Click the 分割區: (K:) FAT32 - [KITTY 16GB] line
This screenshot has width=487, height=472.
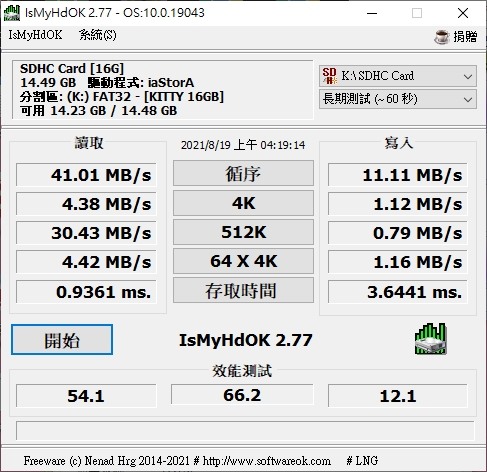pyautogui.click(x=122, y=97)
